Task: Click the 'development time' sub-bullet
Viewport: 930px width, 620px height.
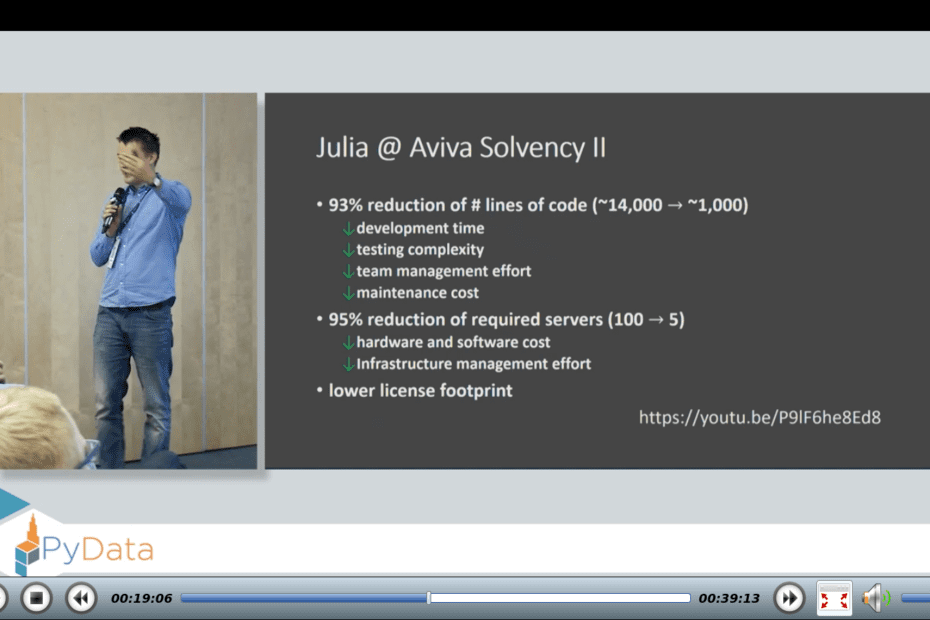Action: (414, 228)
